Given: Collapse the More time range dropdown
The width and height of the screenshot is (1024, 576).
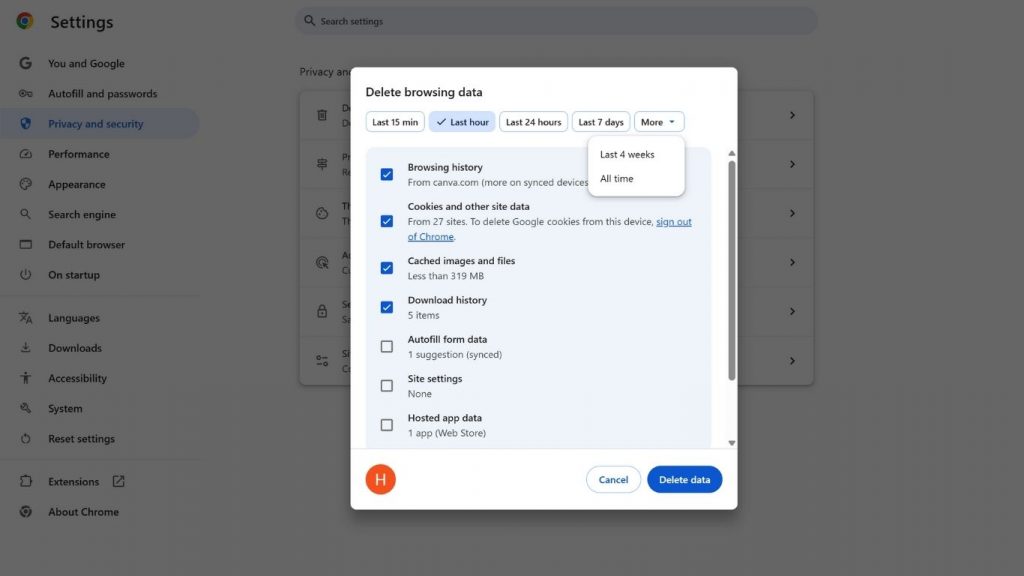Looking at the screenshot, I should (x=659, y=122).
